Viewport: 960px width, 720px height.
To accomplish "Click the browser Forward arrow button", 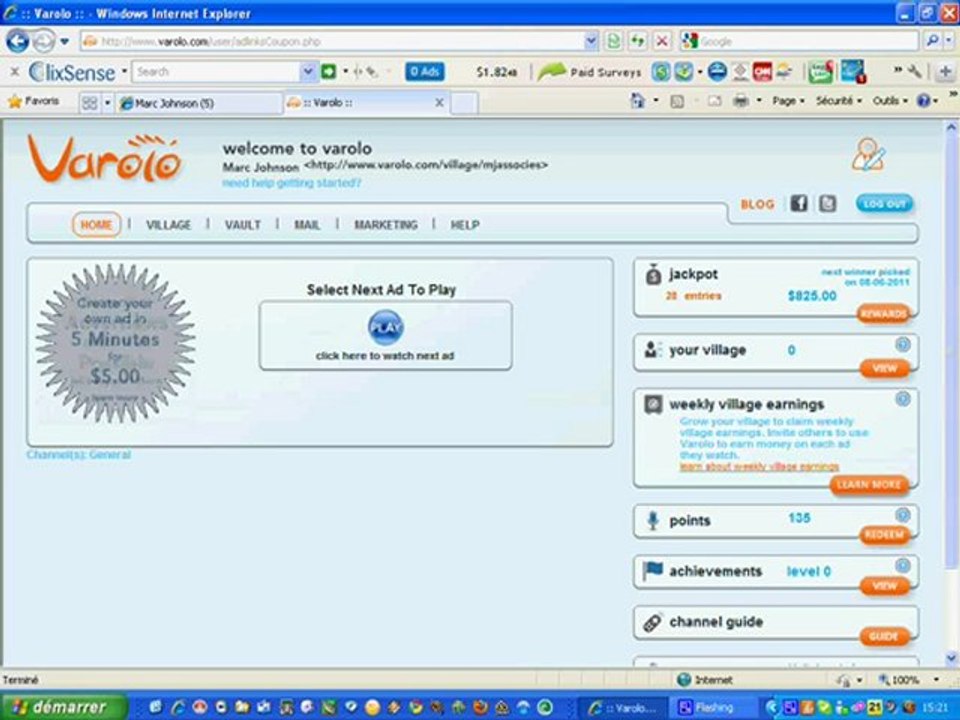I will click(x=43, y=42).
